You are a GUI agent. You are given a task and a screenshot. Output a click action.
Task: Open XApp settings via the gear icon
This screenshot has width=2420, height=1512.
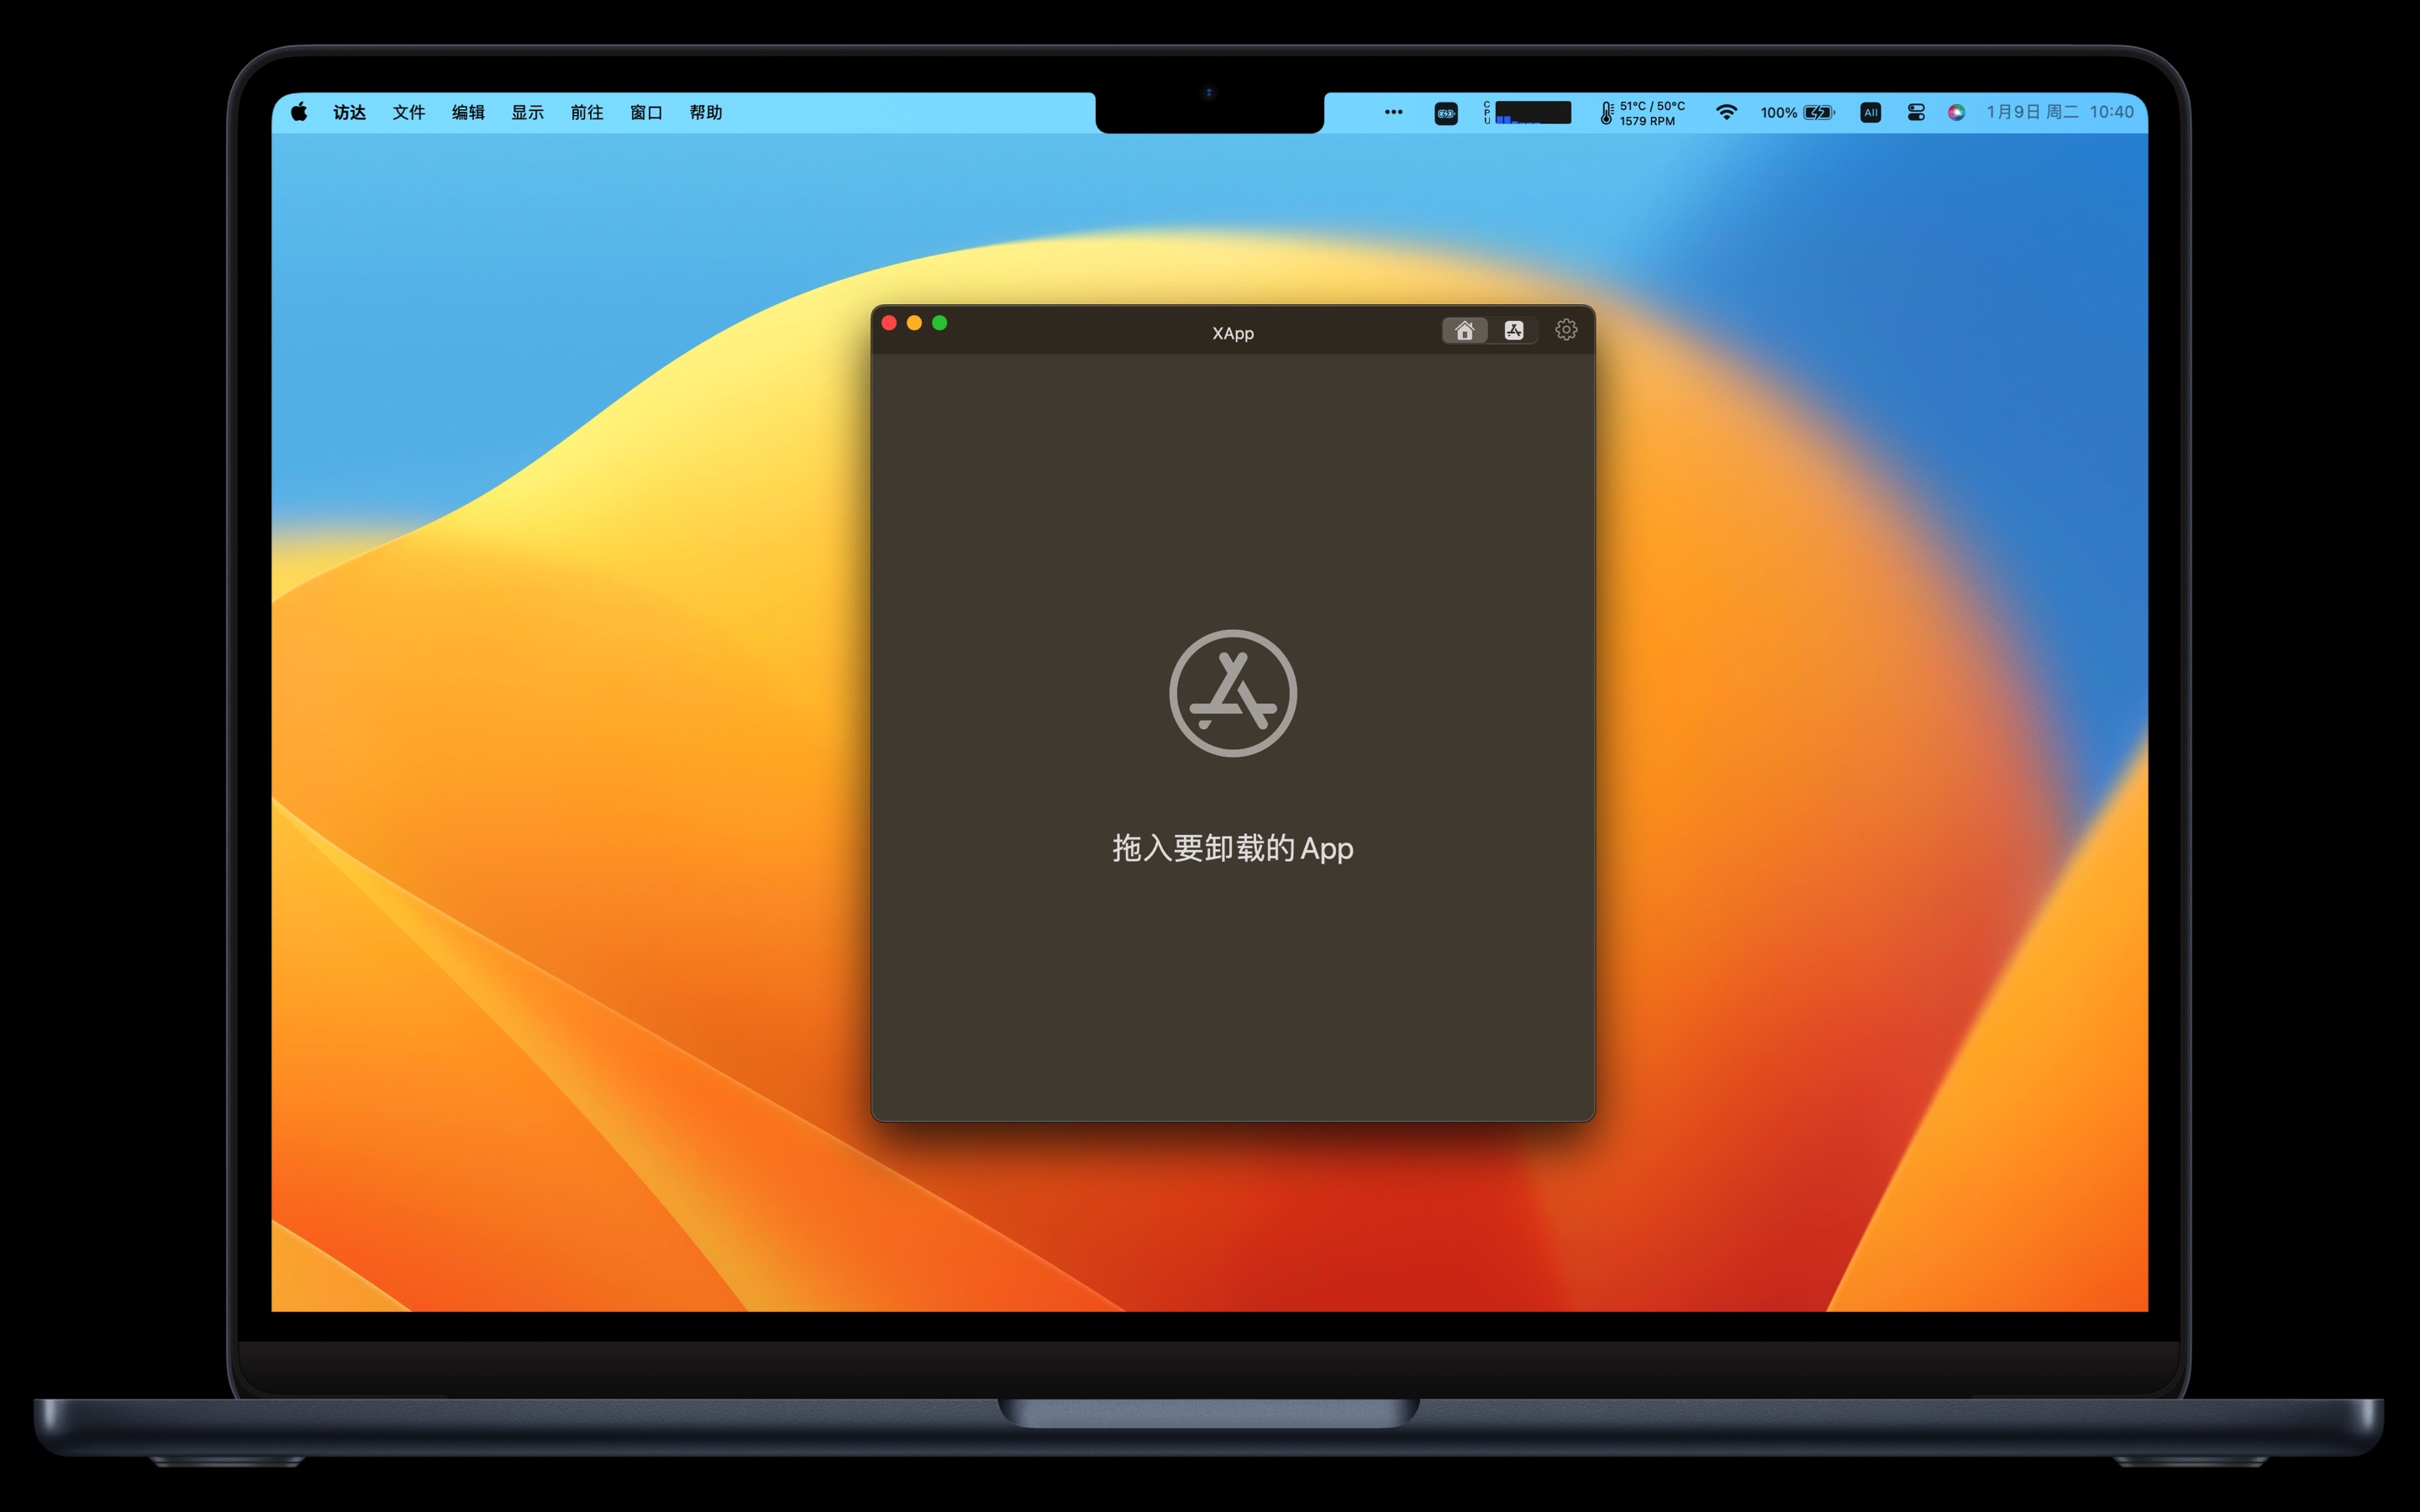click(1566, 330)
